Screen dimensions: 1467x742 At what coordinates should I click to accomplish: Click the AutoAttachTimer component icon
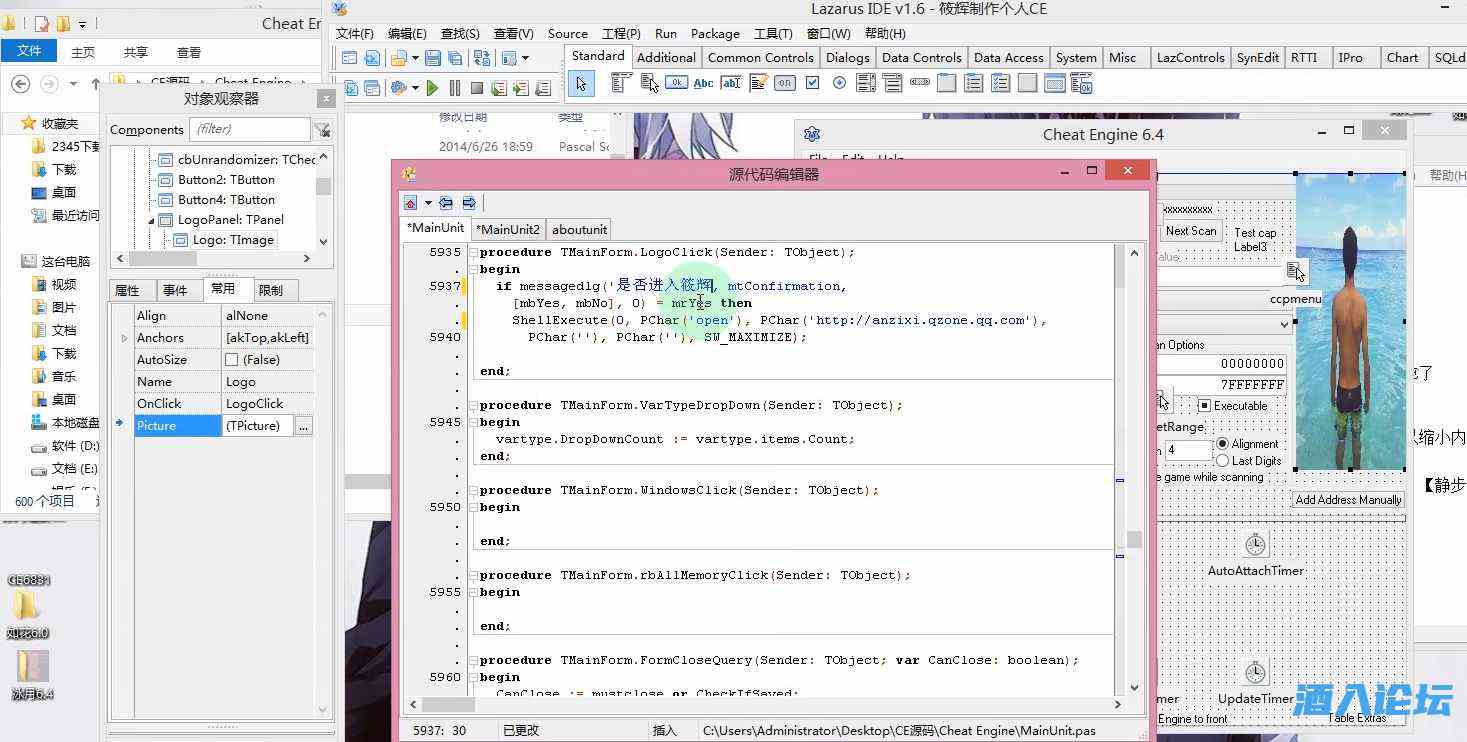coord(1255,545)
